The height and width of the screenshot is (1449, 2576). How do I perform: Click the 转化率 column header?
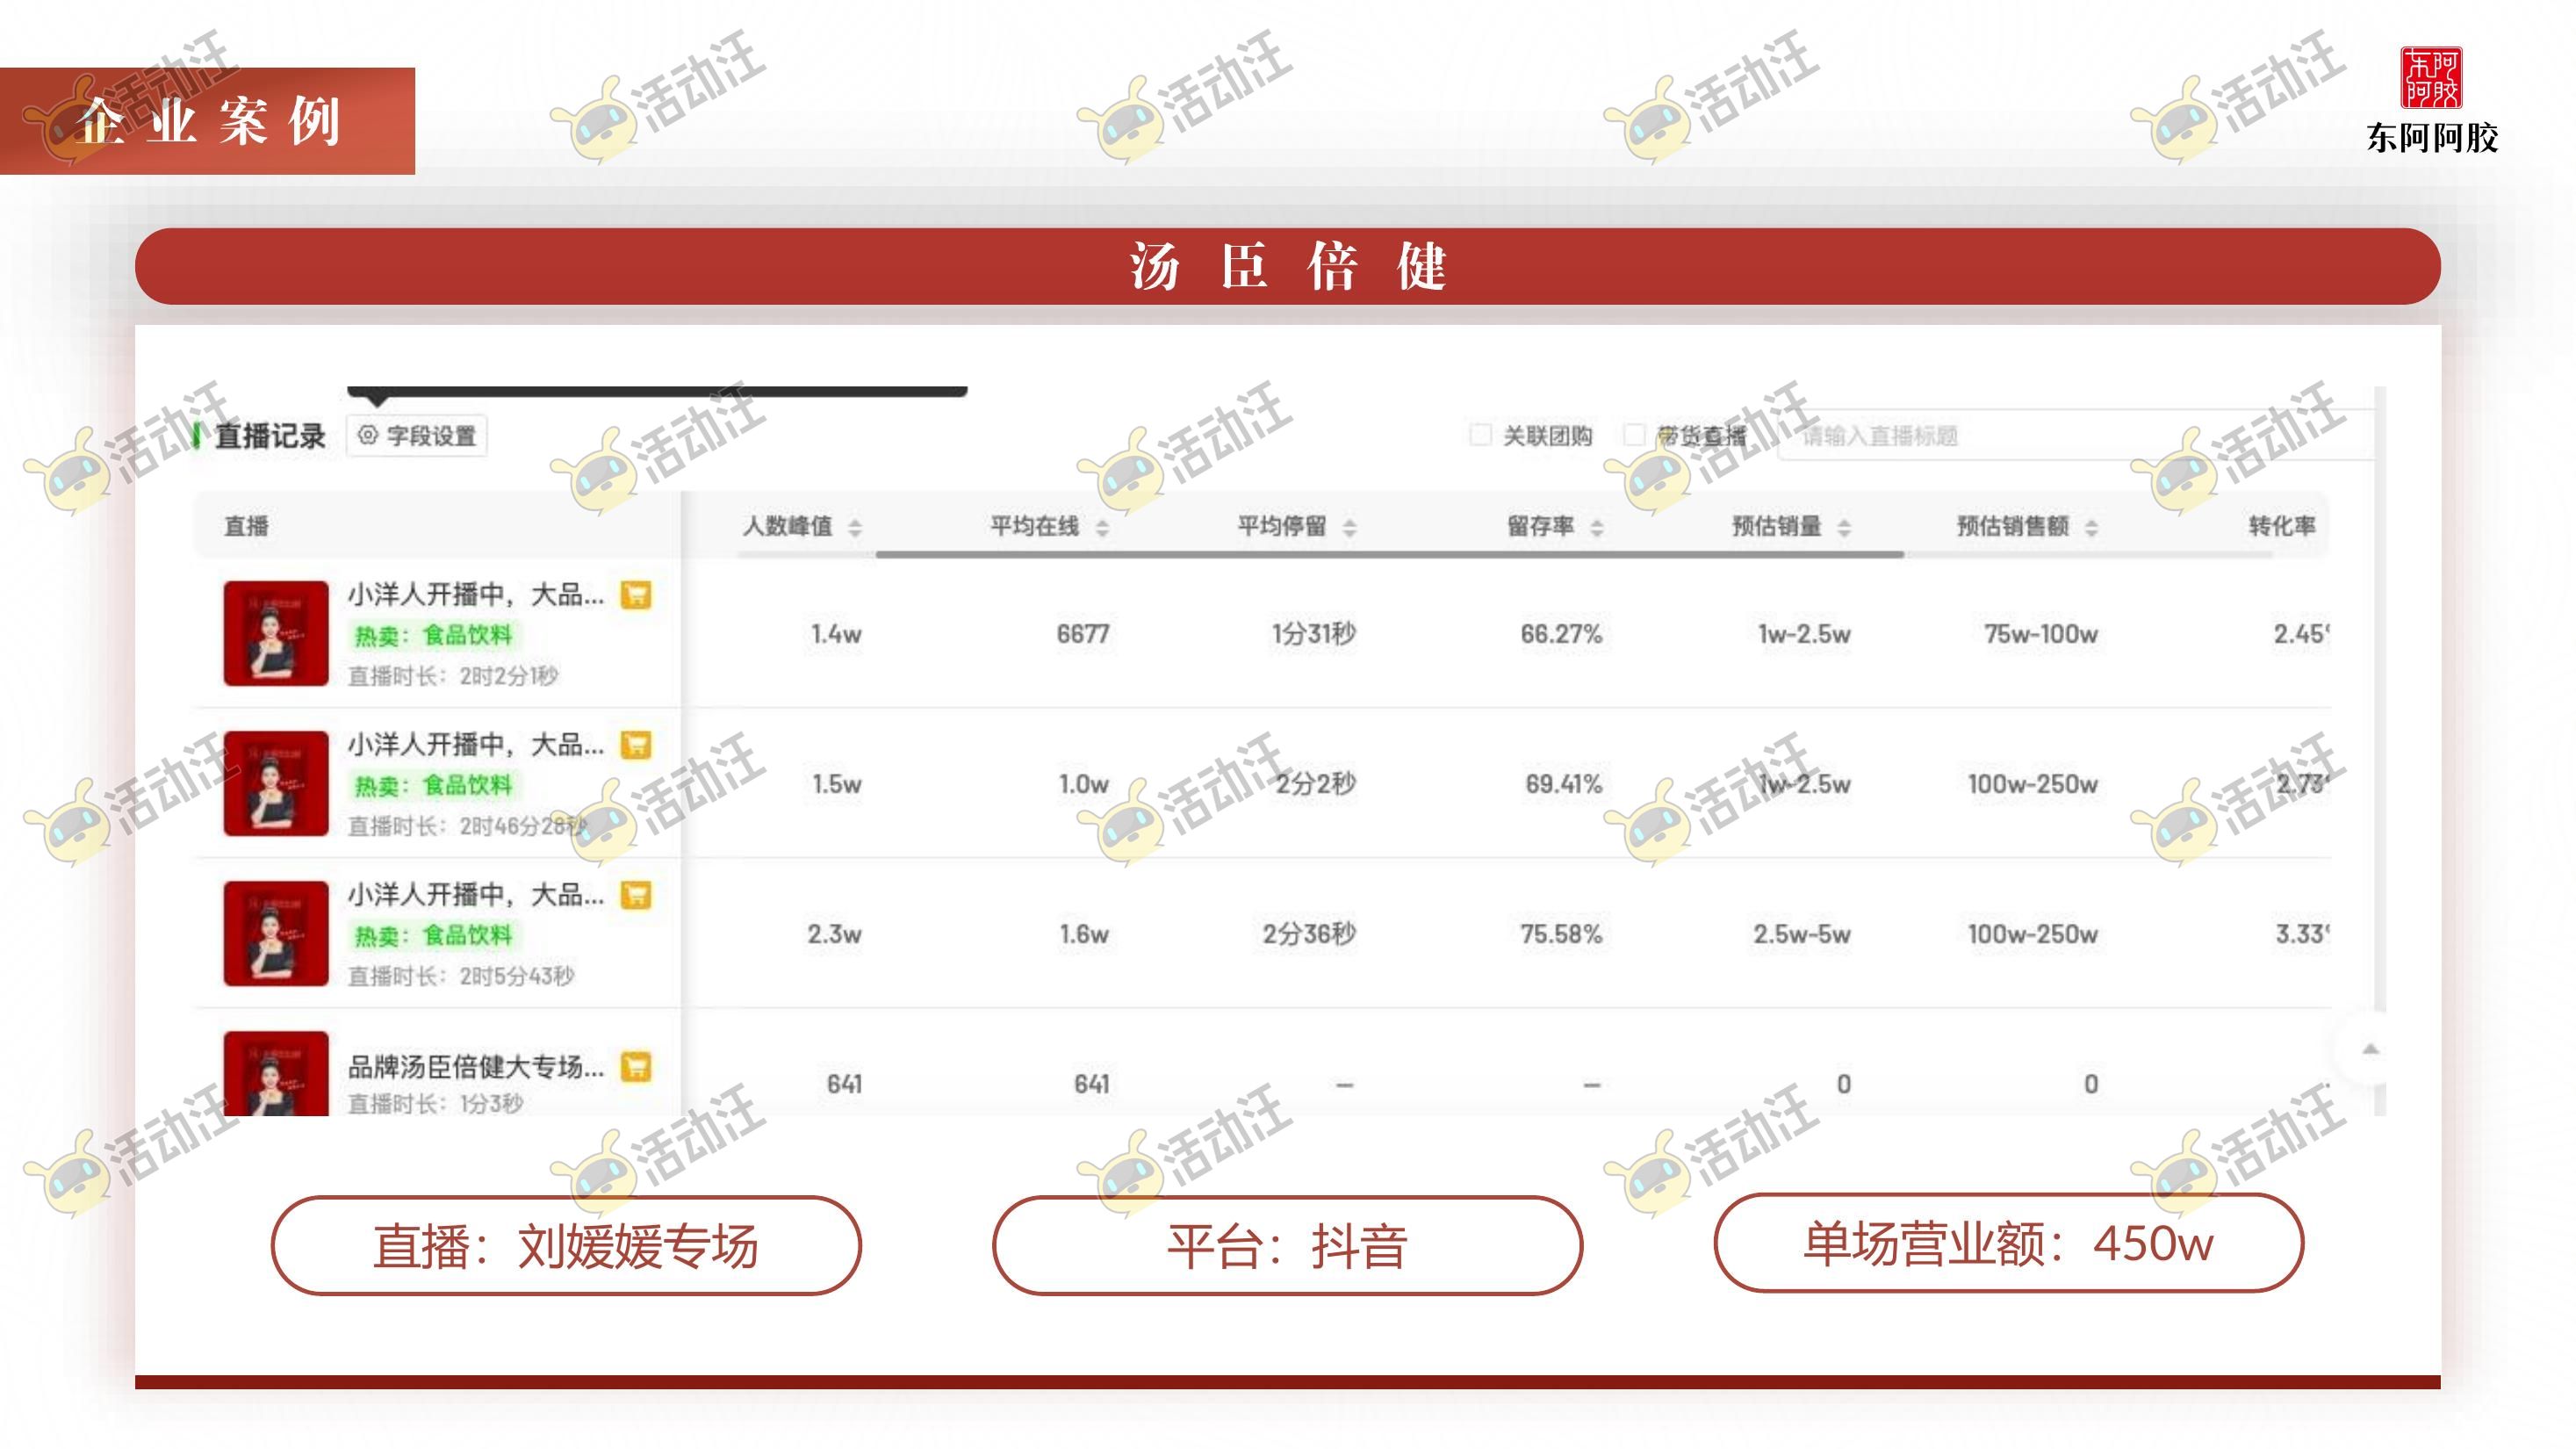pos(2282,526)
